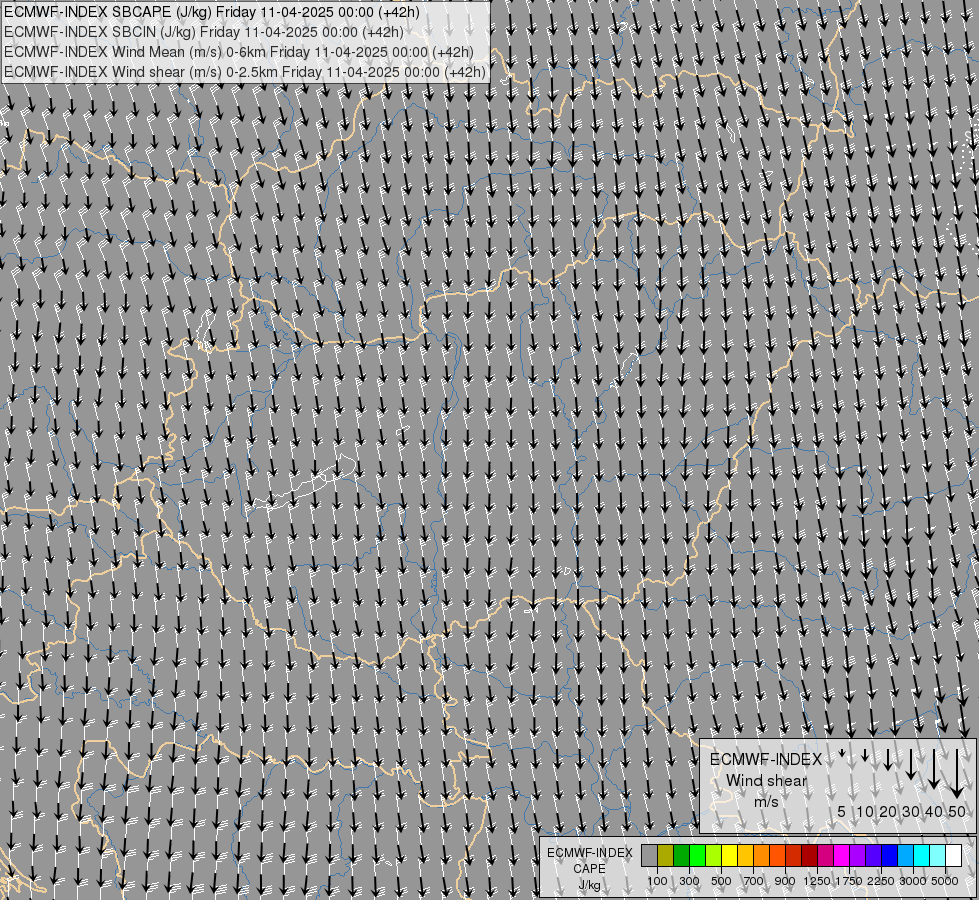Click the cyan CAPE swatch right of 3000
The width and height of the screenshot is (979, 900).
[922, 856]
